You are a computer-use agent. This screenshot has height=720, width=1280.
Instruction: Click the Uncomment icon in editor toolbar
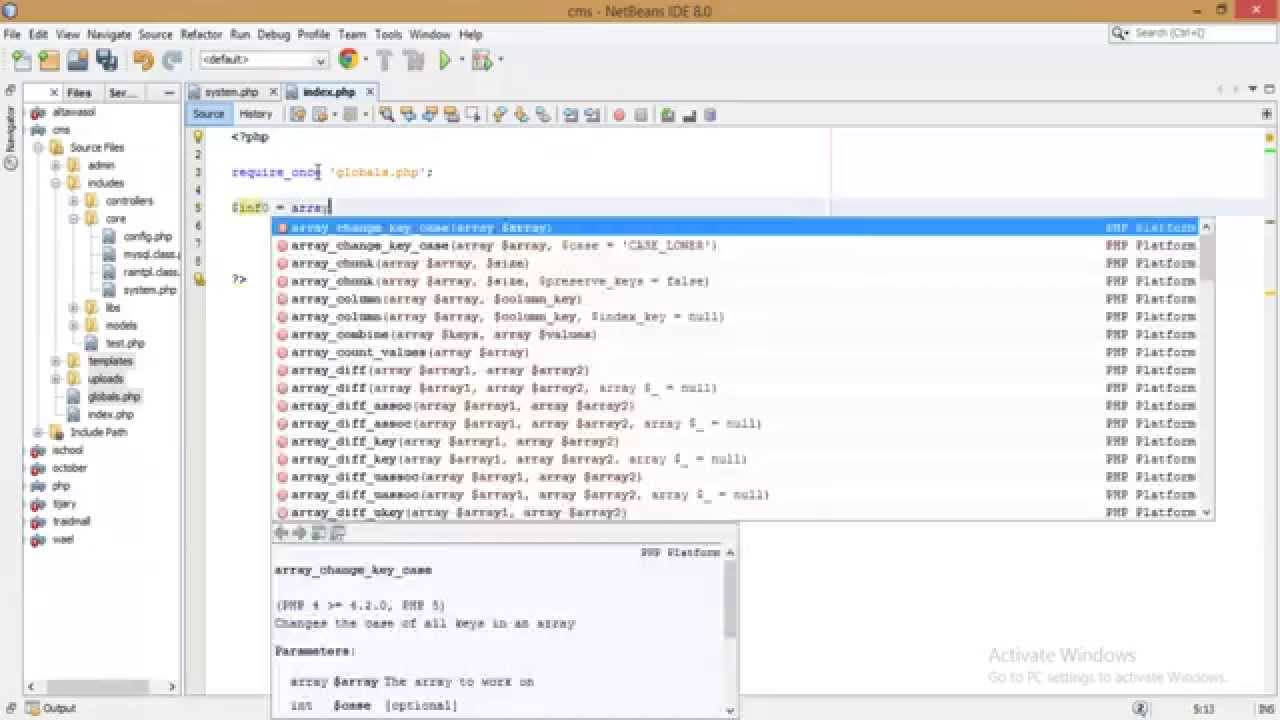pos(689,115)
